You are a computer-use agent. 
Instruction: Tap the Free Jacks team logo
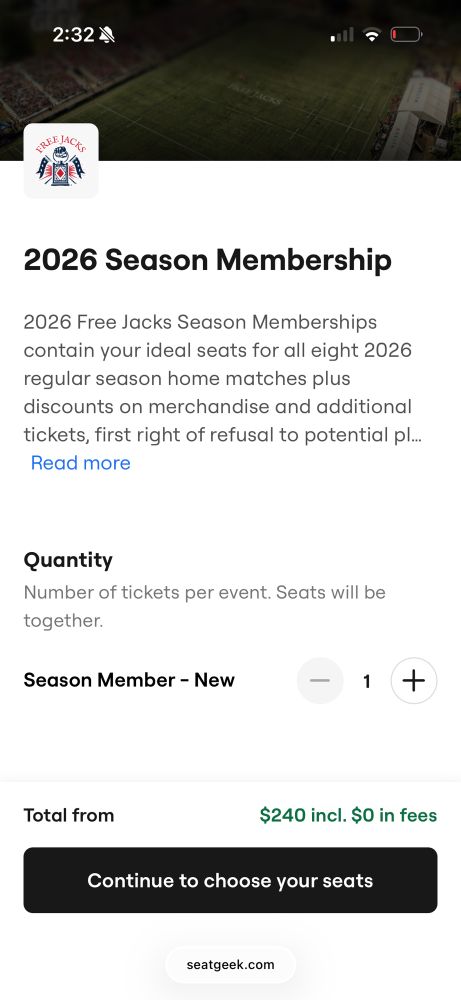point(61,161)
